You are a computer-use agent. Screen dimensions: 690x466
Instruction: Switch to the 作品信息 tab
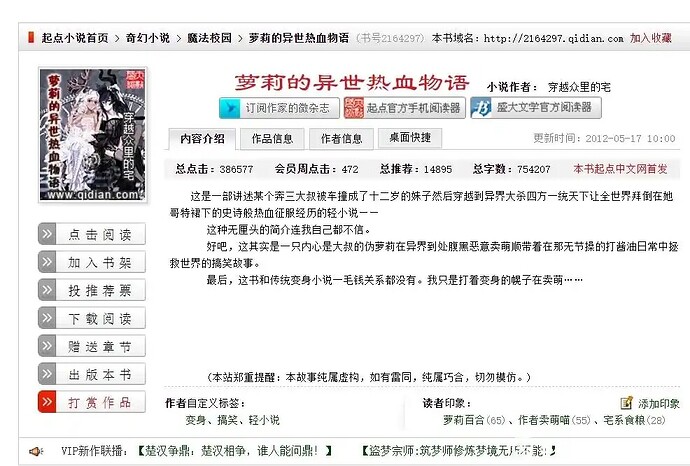(x=272, y=138)
